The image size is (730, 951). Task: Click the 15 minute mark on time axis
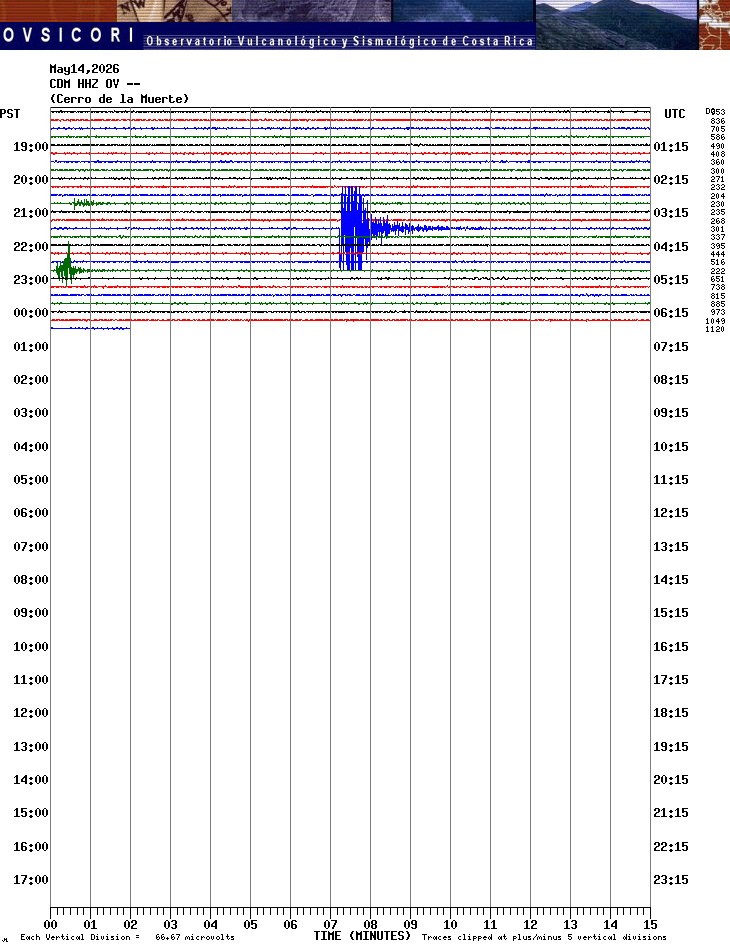(x=650, y=925)
